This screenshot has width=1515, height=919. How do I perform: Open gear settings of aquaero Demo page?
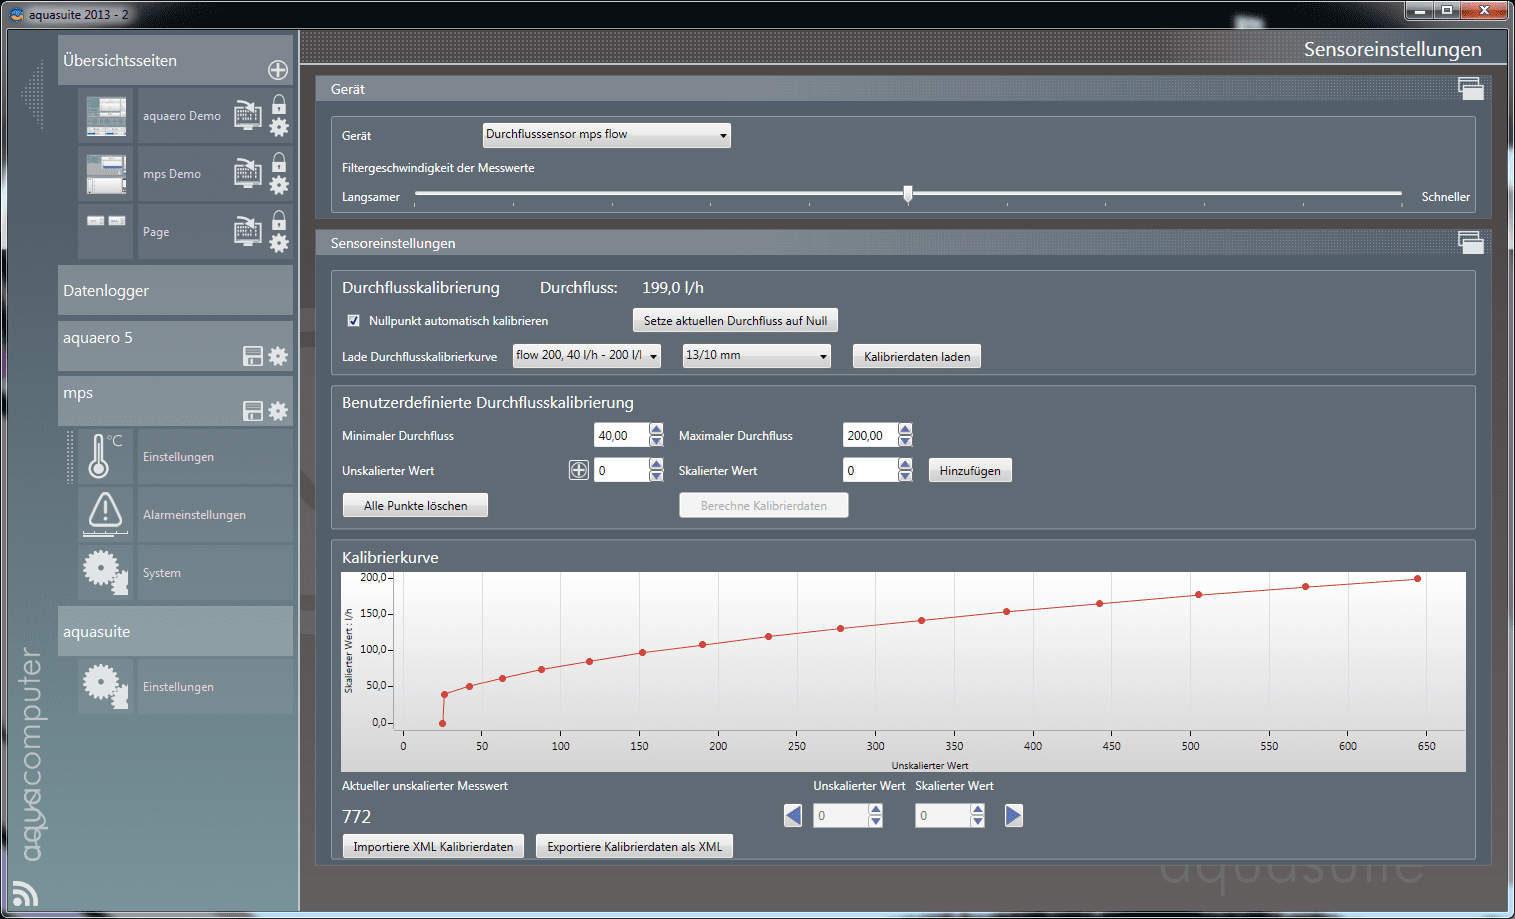(279, 127)
